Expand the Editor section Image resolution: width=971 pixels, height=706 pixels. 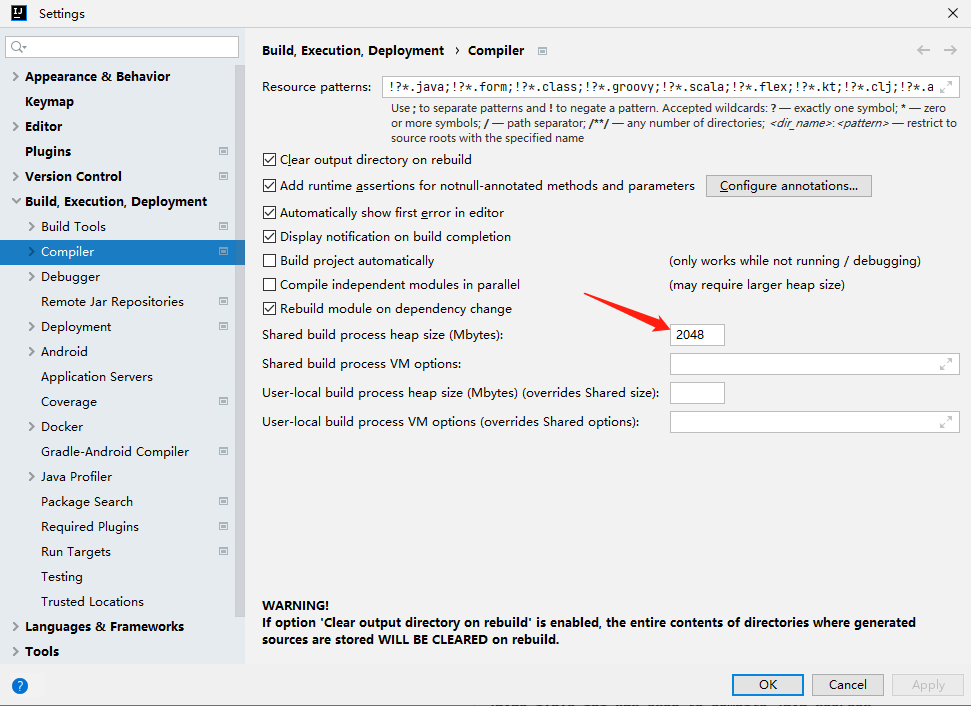pyautogui.click(x=15, y=126)
